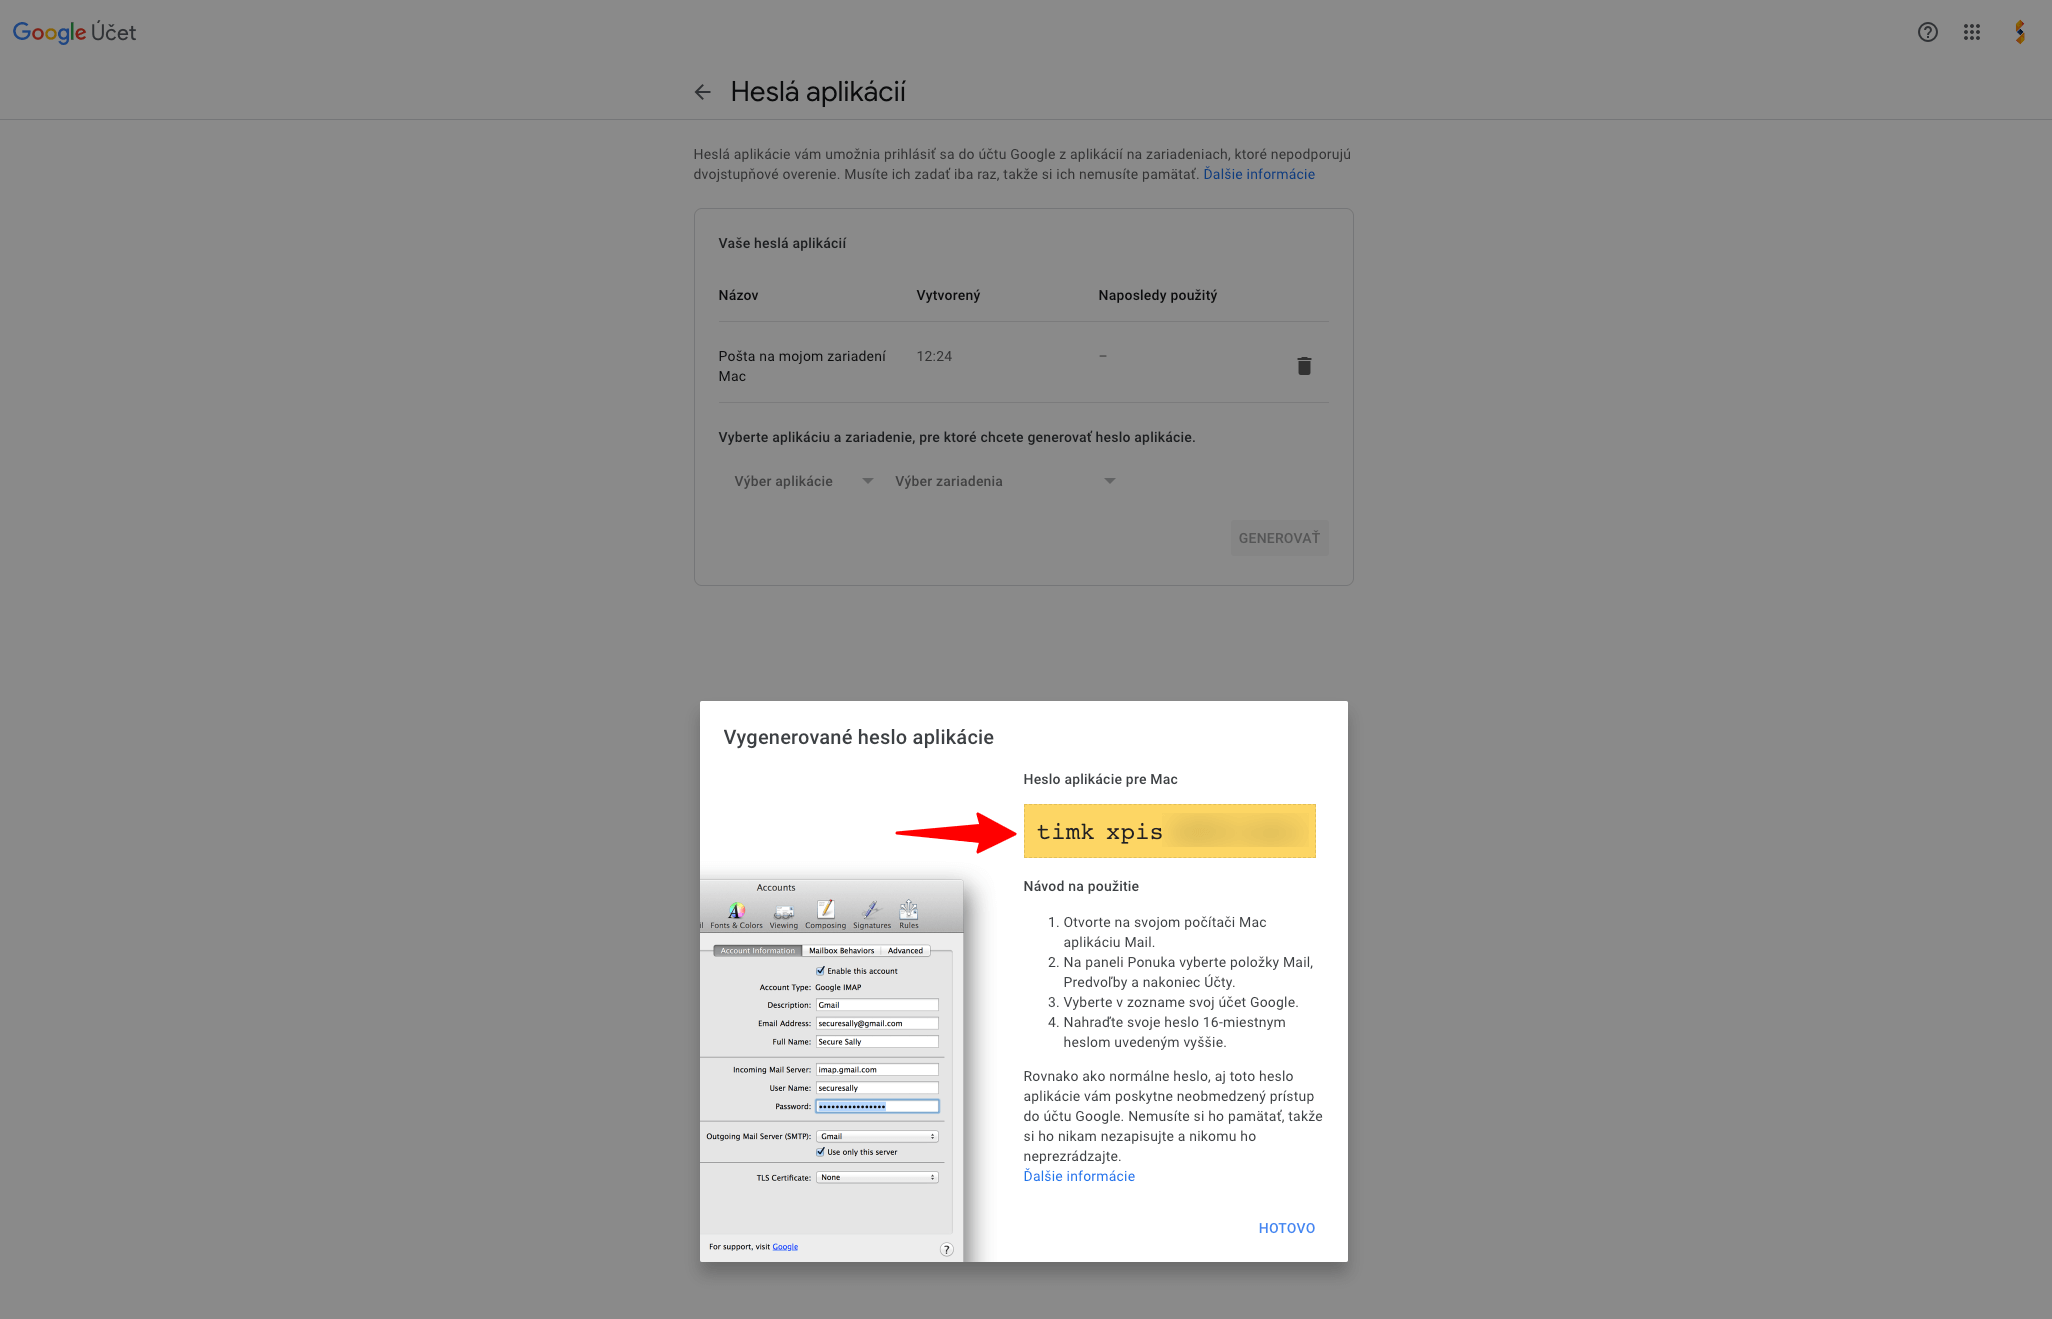Screen dimensions: 2052x1319
Task: Click the Google Účet logo
Action: pos(74,32)
